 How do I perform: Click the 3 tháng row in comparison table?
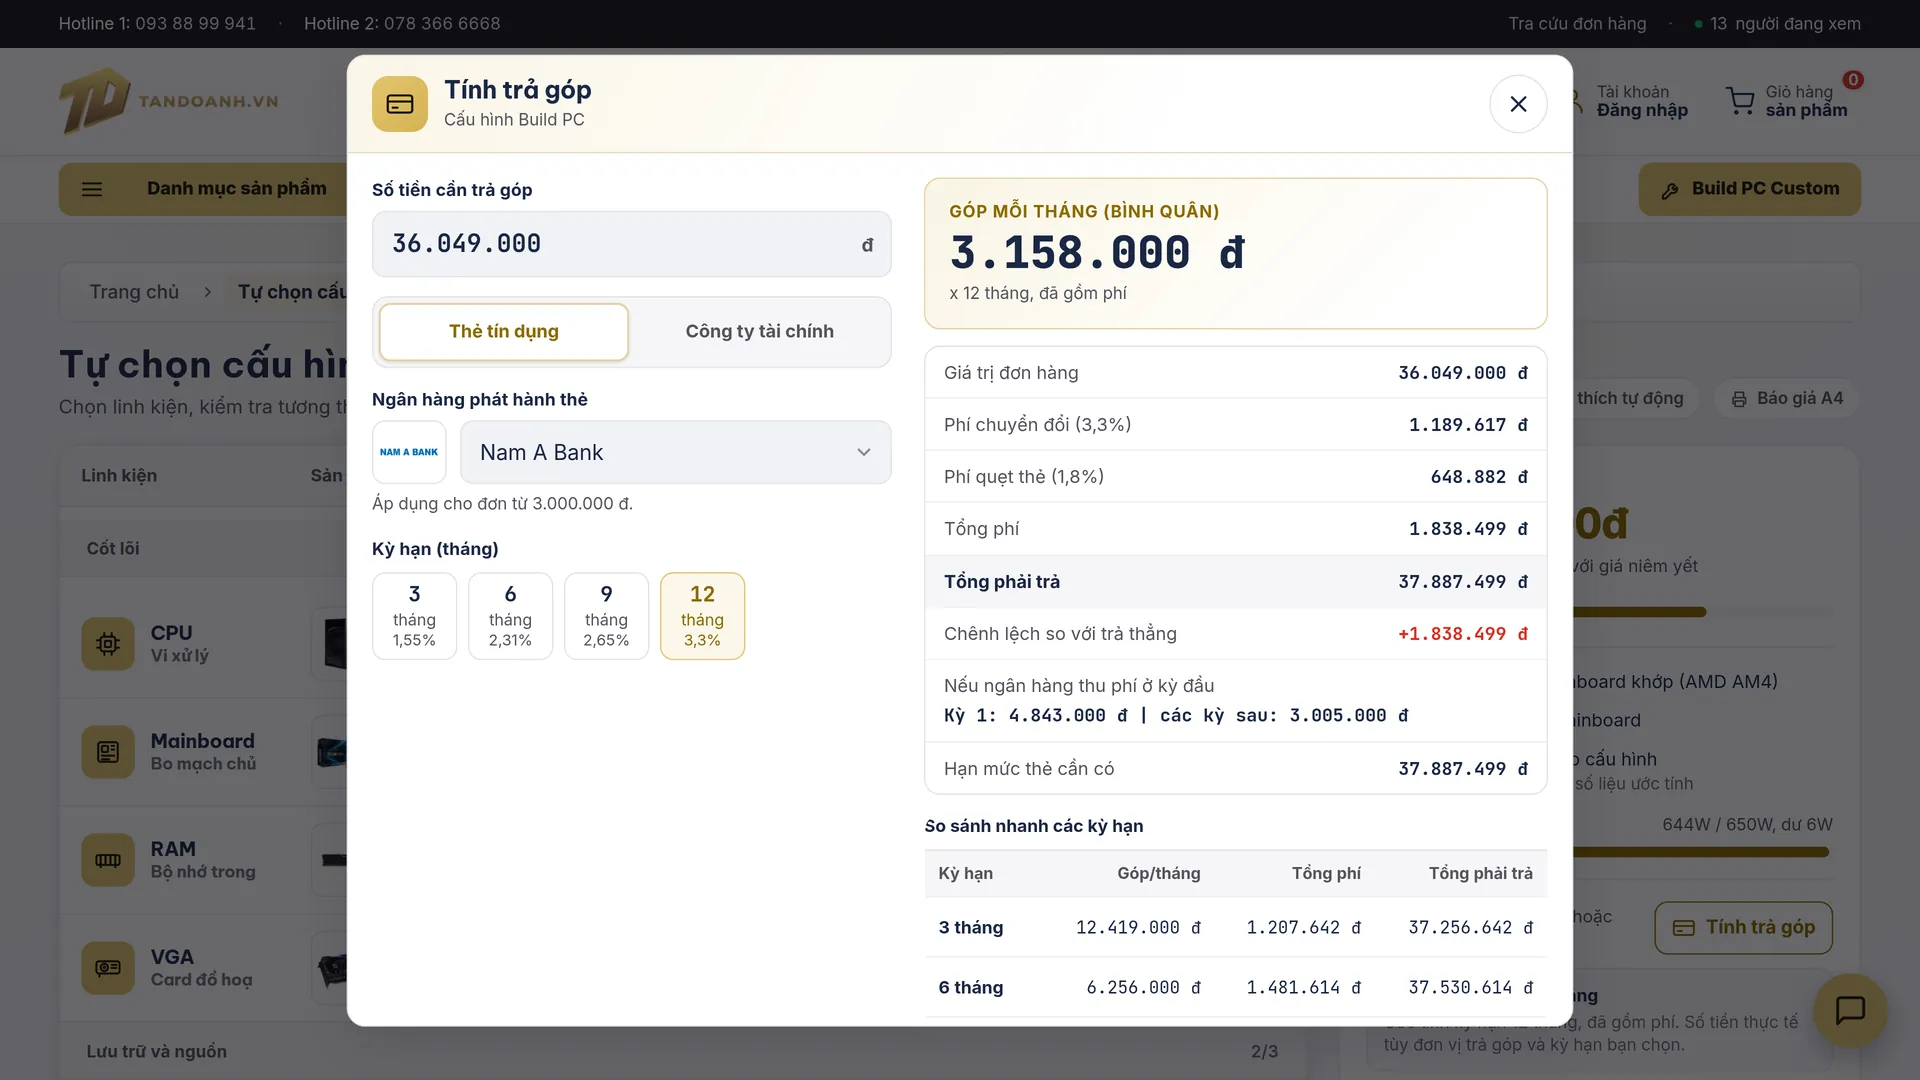[x=1235, y=928]
